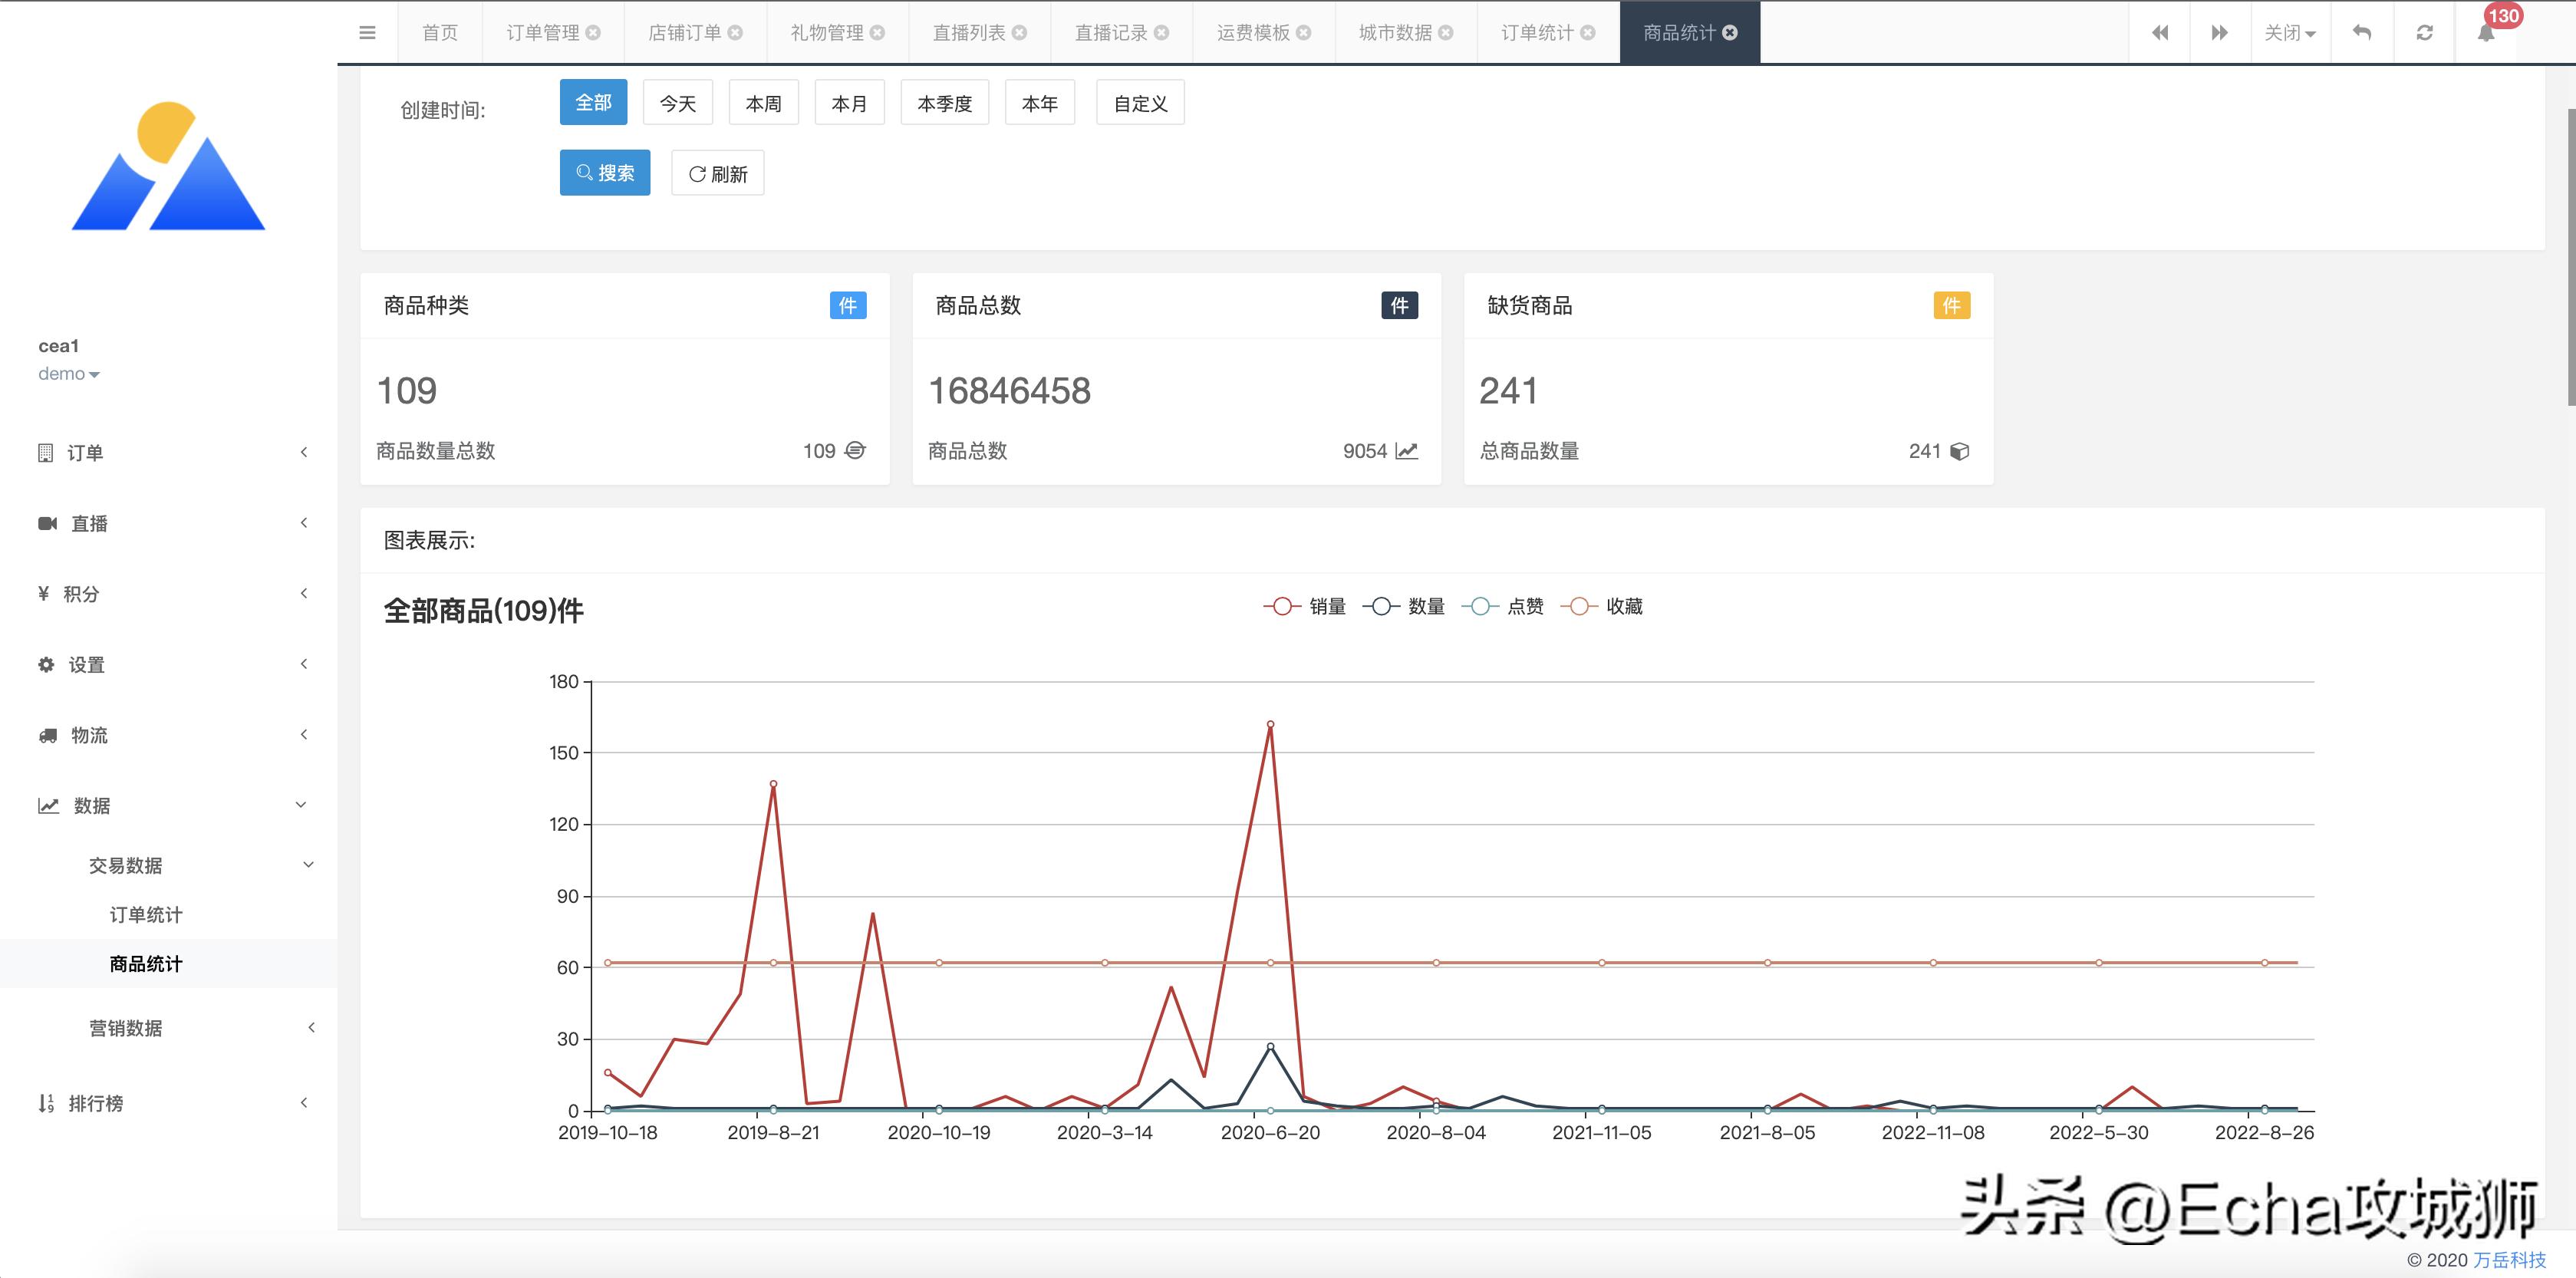2576x1278 pixels.
Task: Expand the 营销数据 section
Action: click(x=126, y=1027)
